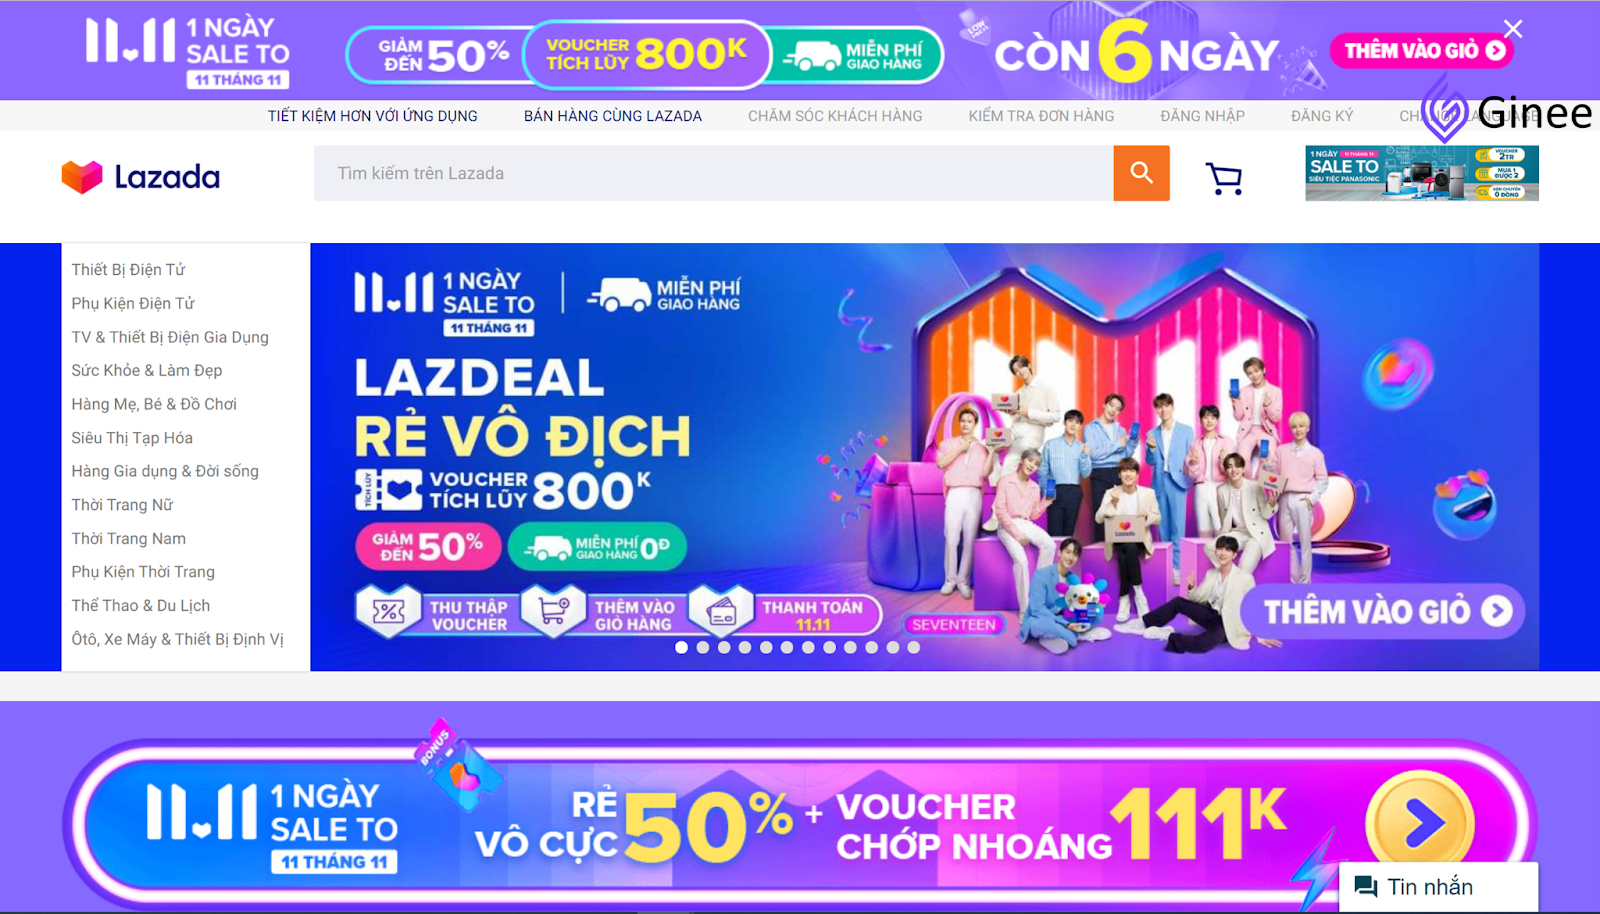Click the orange search magnifier button

tap(1141, 173)
